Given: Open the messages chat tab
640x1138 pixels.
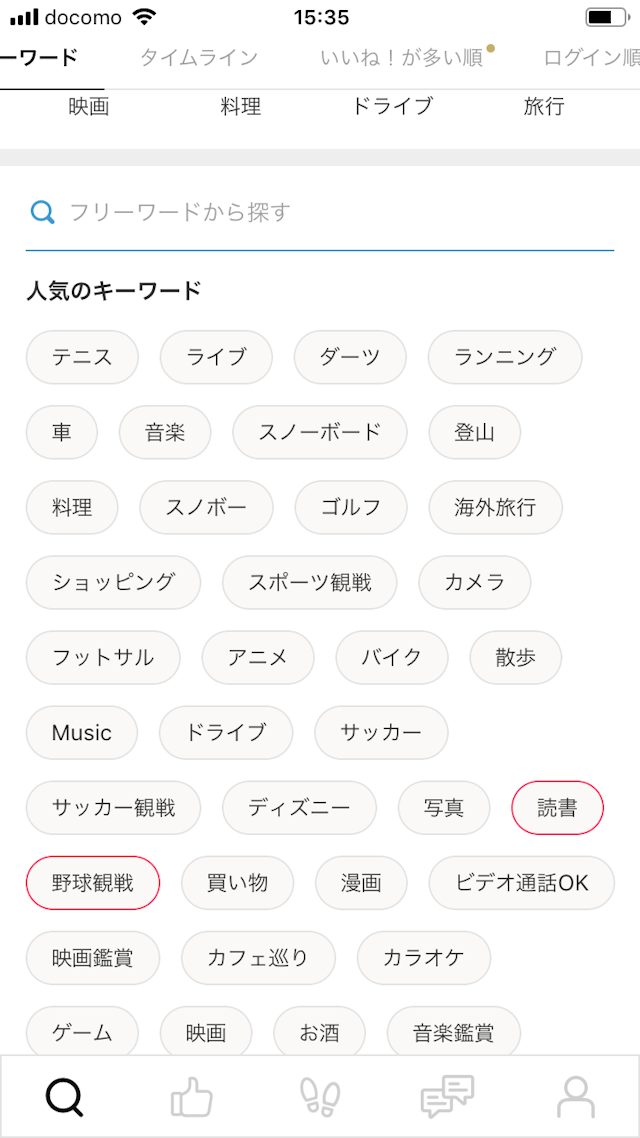Looking at the screenshot, I should point(447,1097).
